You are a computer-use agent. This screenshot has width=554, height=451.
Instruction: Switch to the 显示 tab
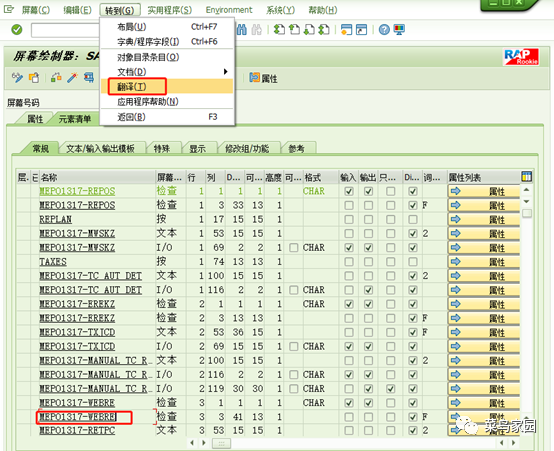coord(198,149)
